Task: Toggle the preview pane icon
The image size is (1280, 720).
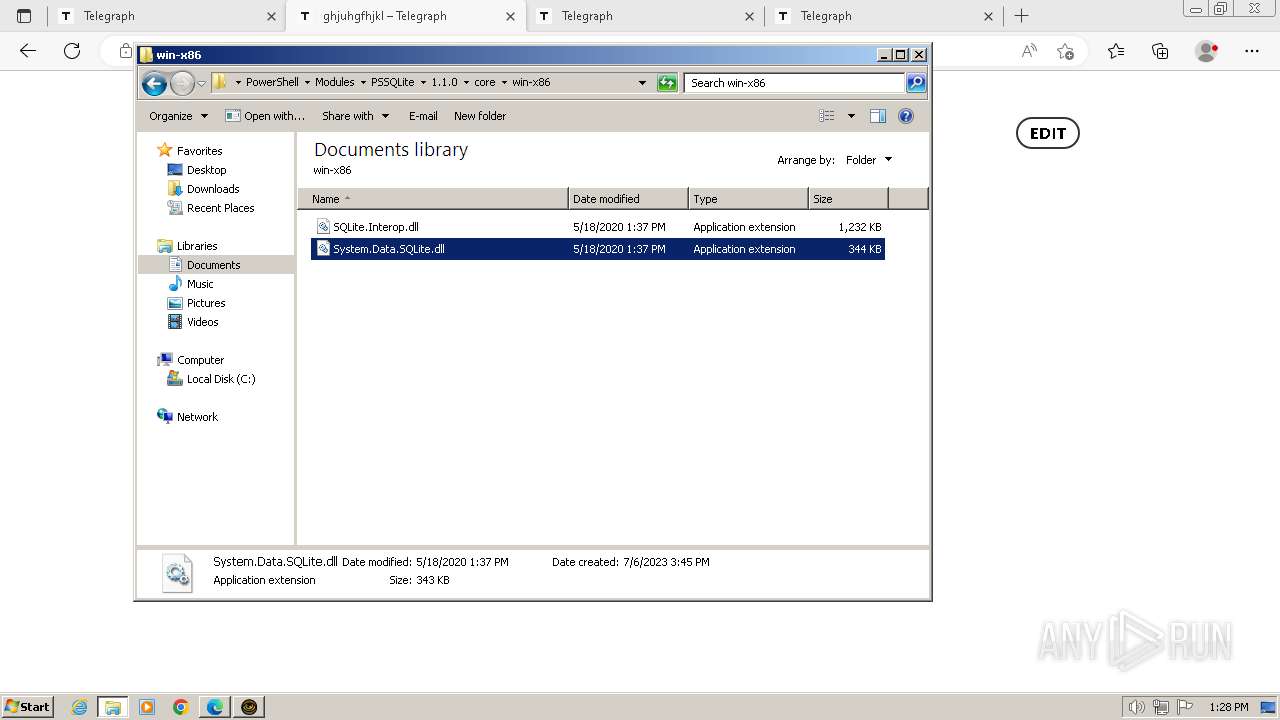Action: coord(878,116)
